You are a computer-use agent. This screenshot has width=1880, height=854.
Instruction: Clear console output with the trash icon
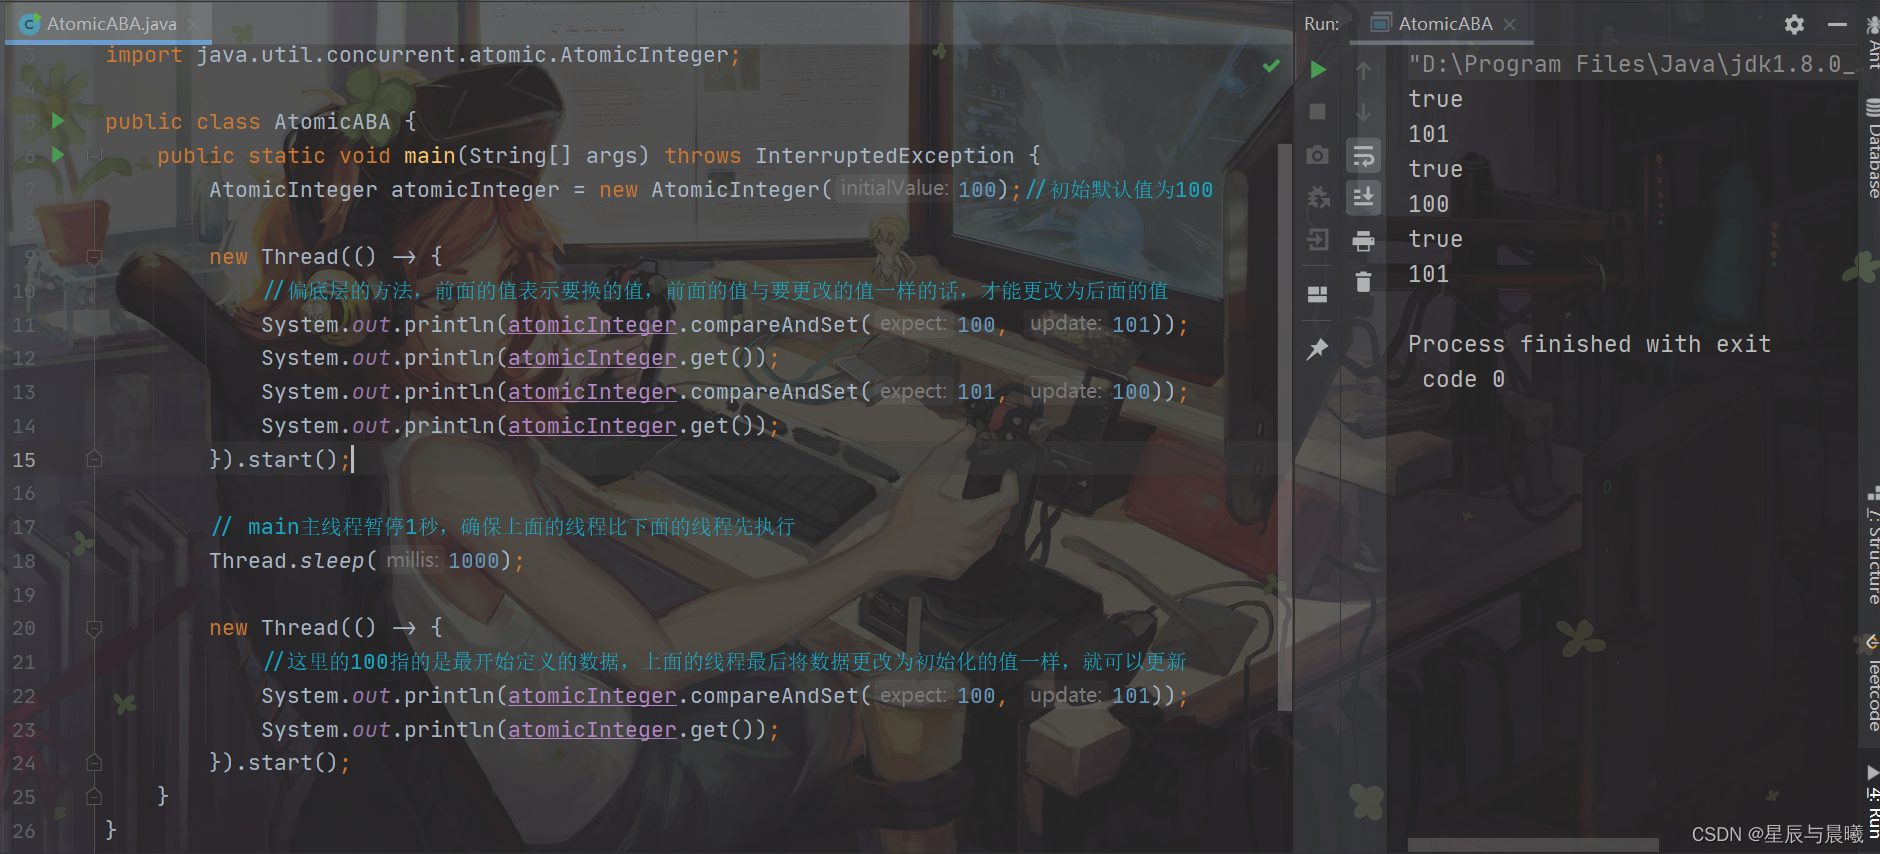point(1363,282)
